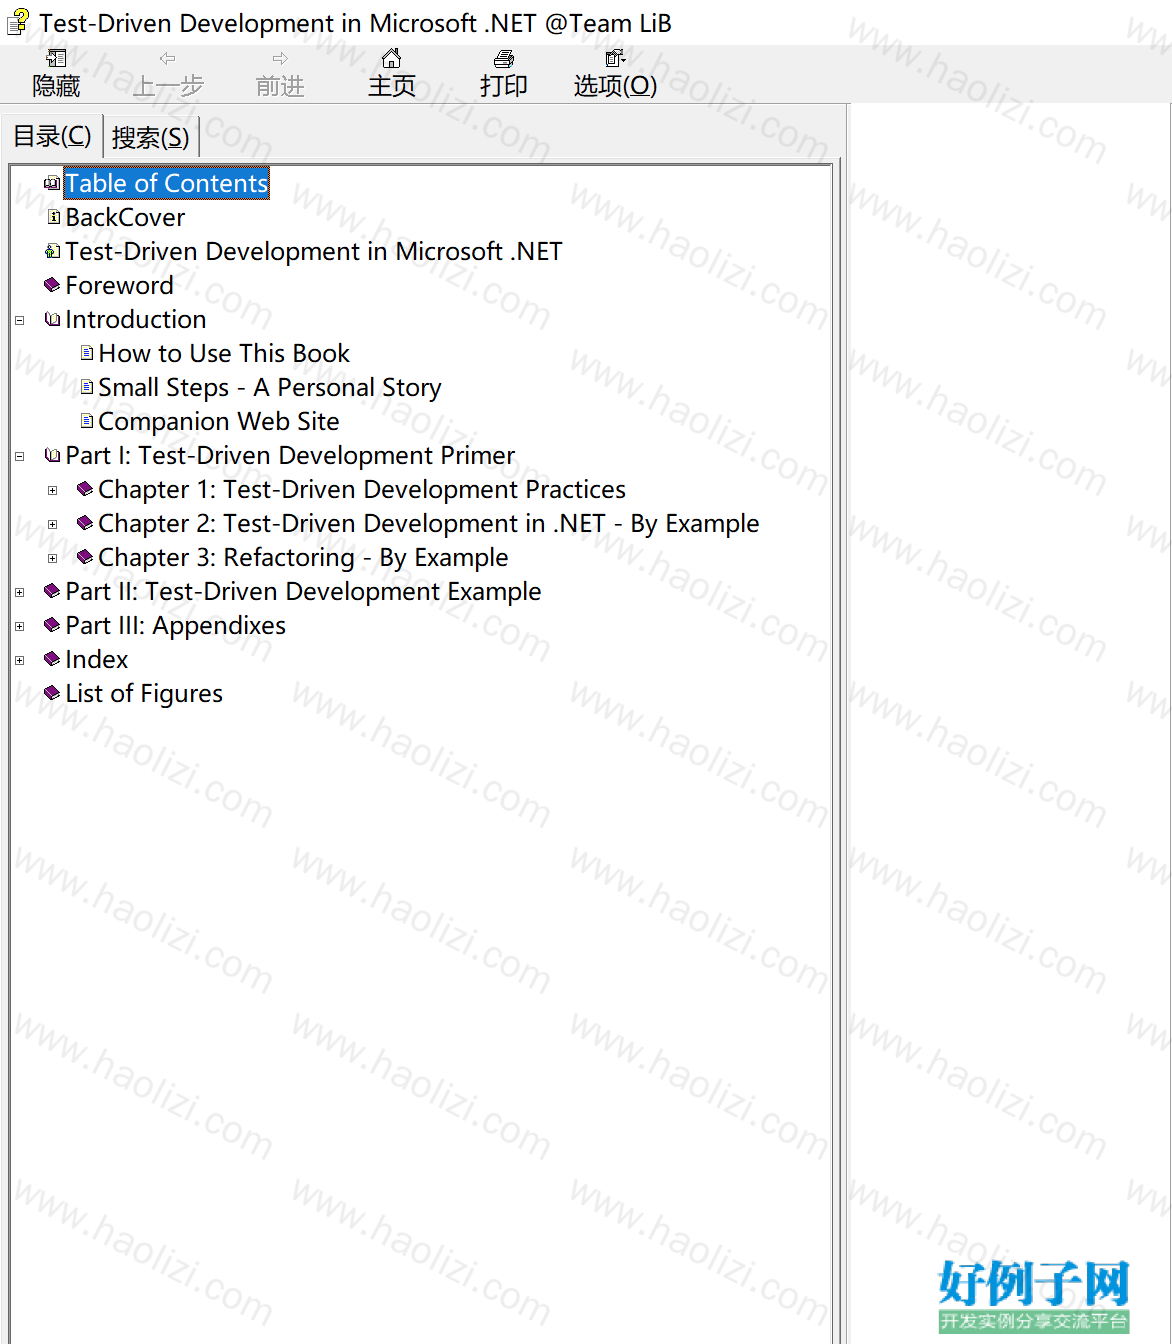1172x1344 pixels.
Task: Click the List of Figures book icon
Action: point(53,693)
